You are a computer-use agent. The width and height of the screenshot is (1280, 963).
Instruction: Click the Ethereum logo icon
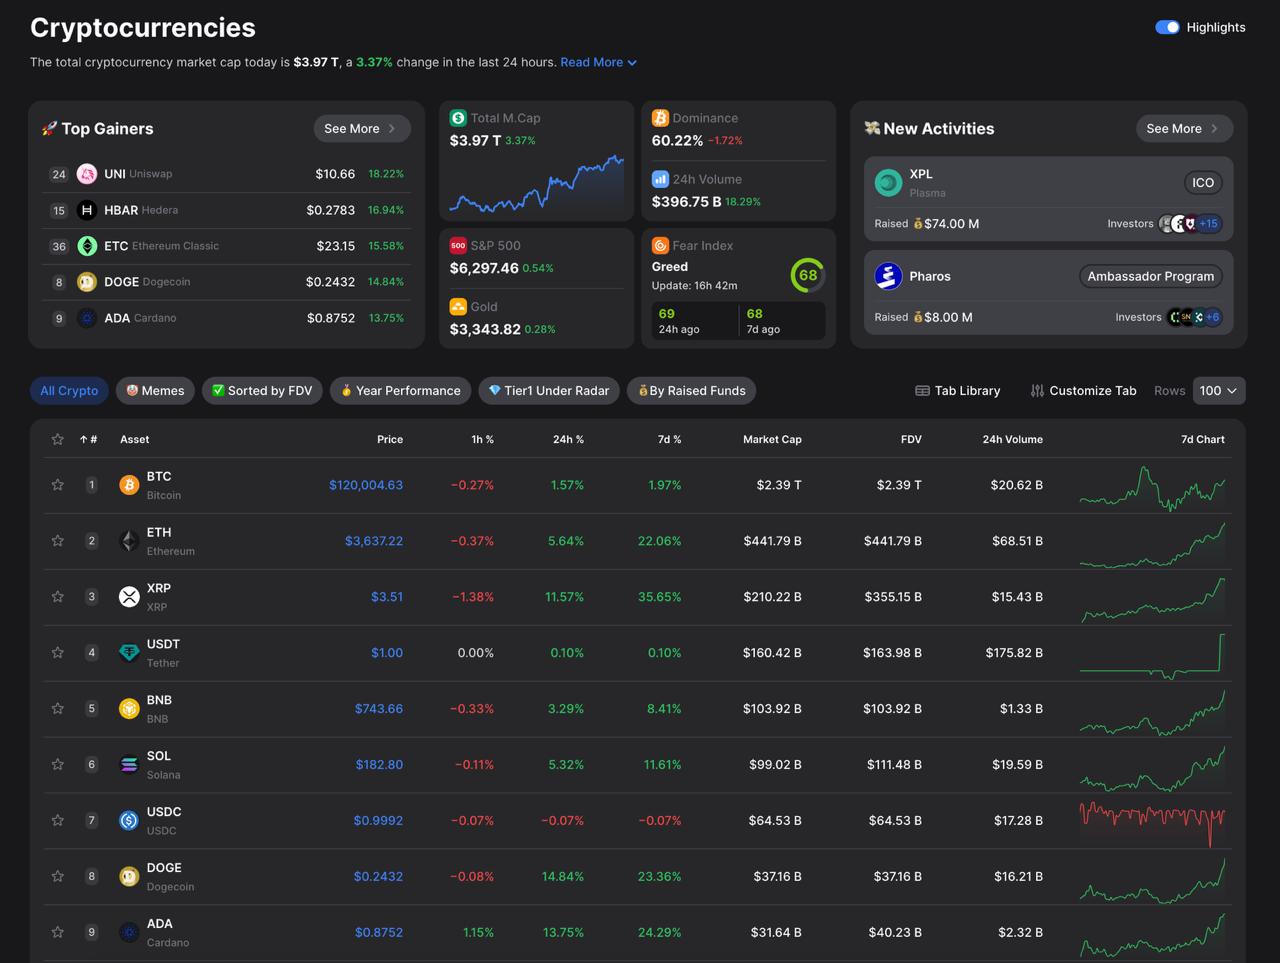coord(129,541)
